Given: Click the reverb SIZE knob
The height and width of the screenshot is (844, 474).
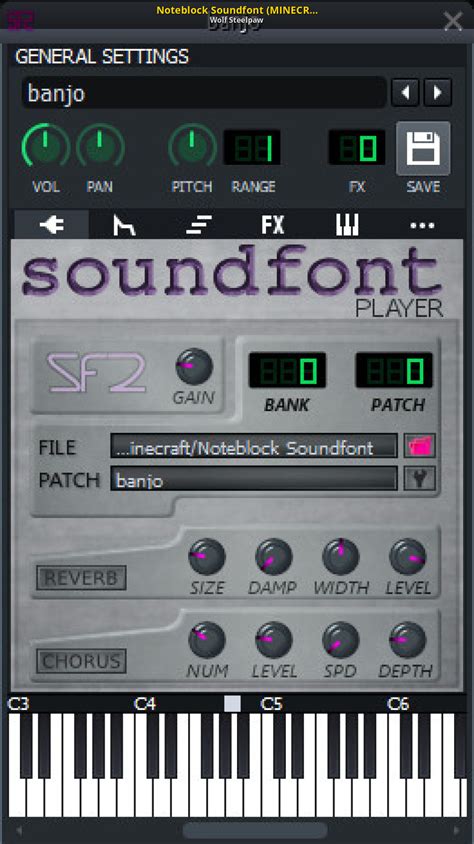Looking at the screenshot, I should click(x=207, y=557).
